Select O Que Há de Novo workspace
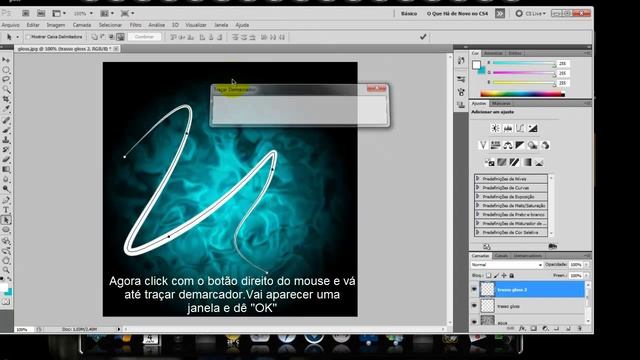This screenshot has height=360, width=640. (x=457, y=13)
